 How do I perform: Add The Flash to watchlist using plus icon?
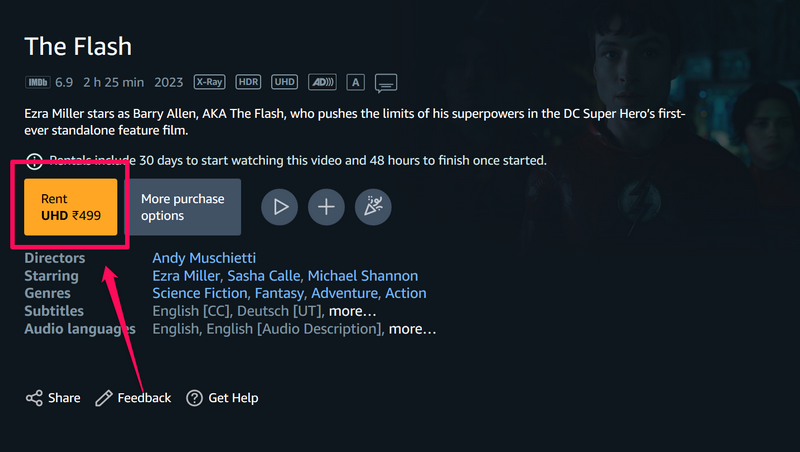[x=326, y=207]
